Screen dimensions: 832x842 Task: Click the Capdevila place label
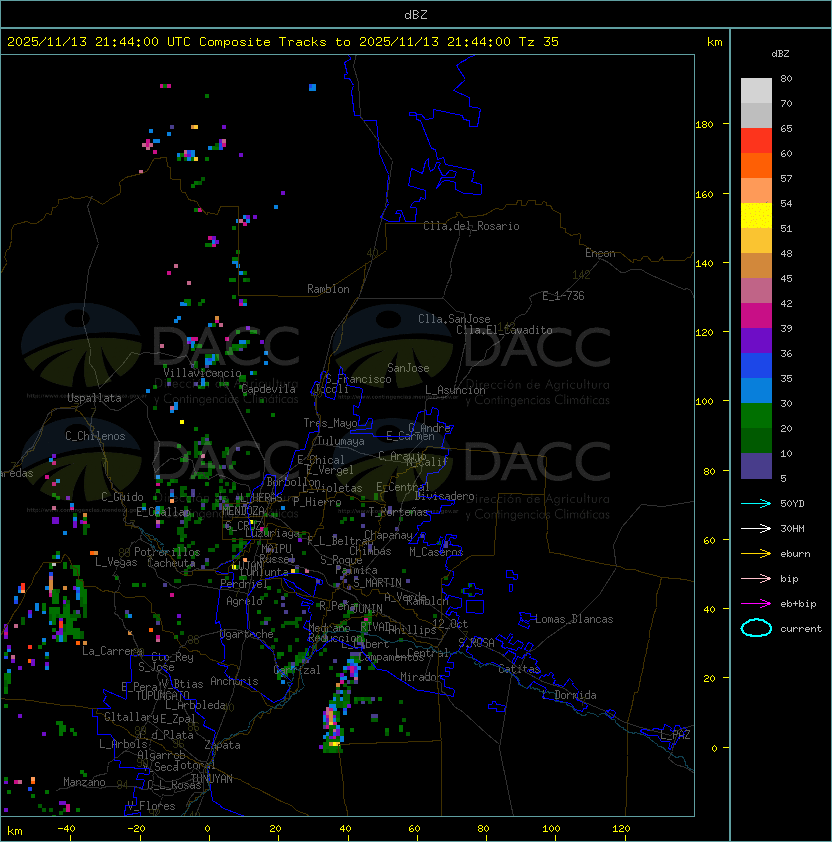point(269,389)
